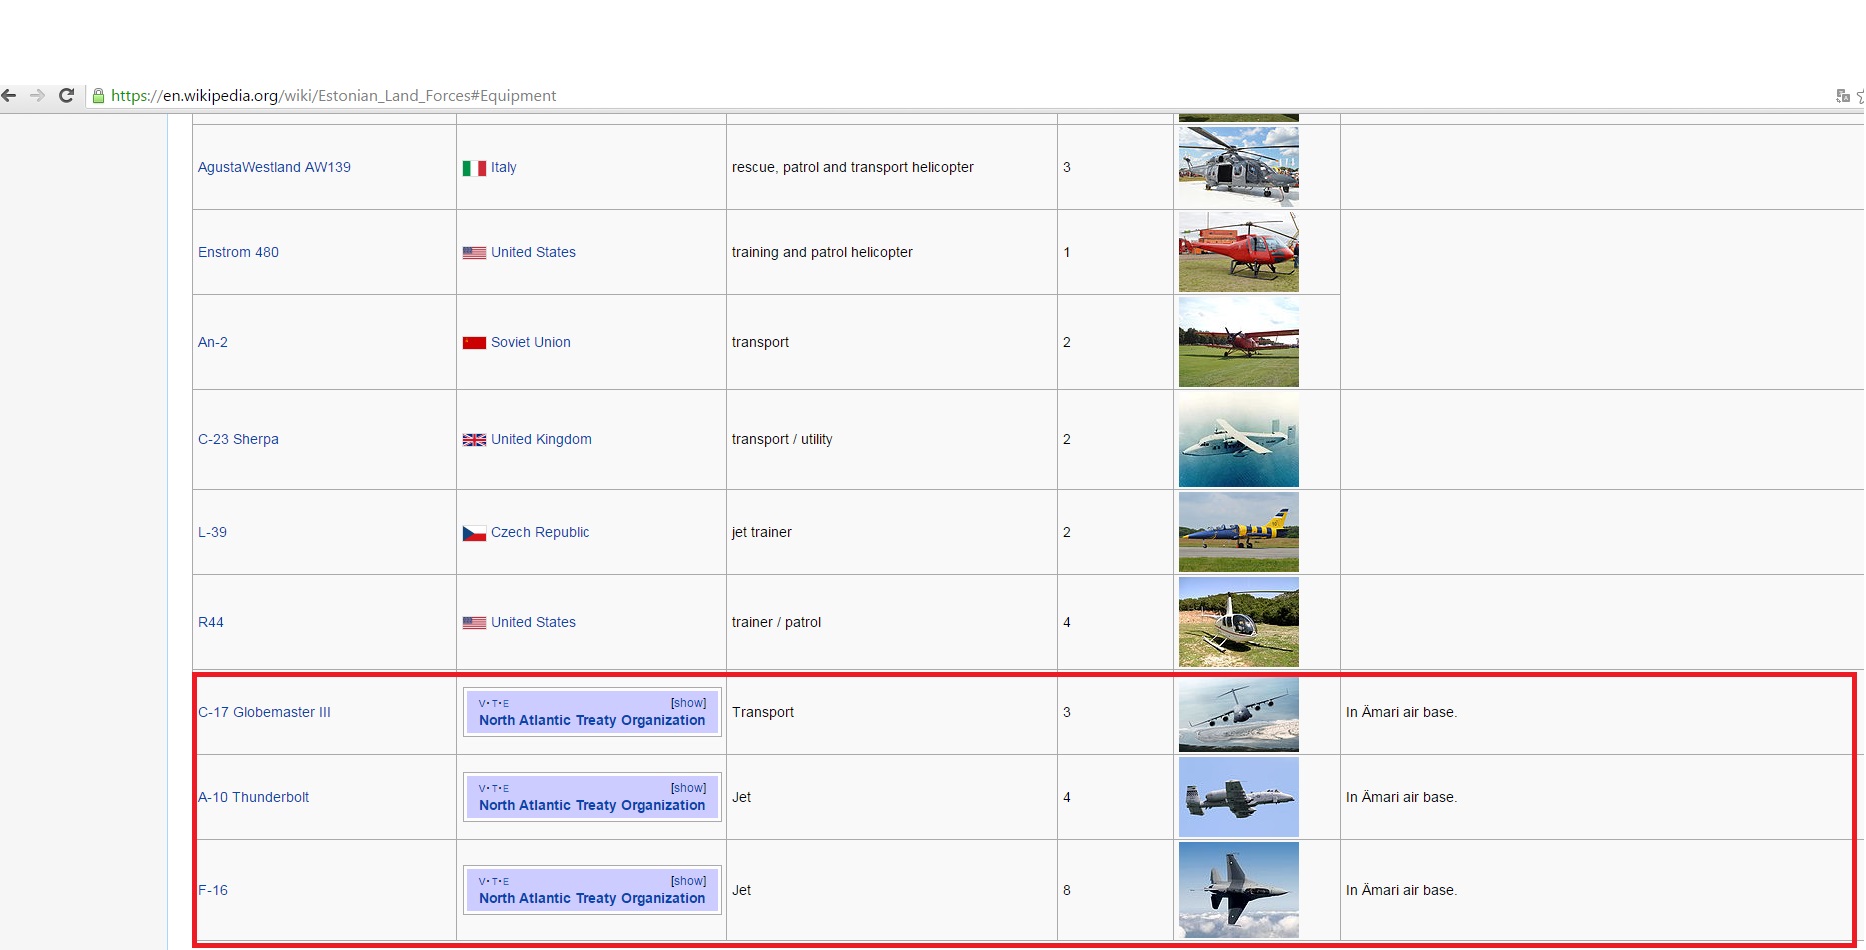Follow the Enstrom 480 link
The image size is (1866, 950).
pos(238,252)
